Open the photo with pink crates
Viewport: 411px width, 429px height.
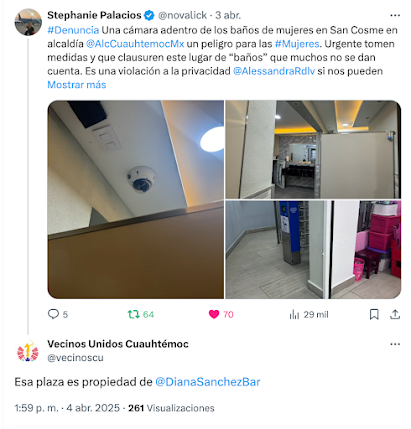313,250
